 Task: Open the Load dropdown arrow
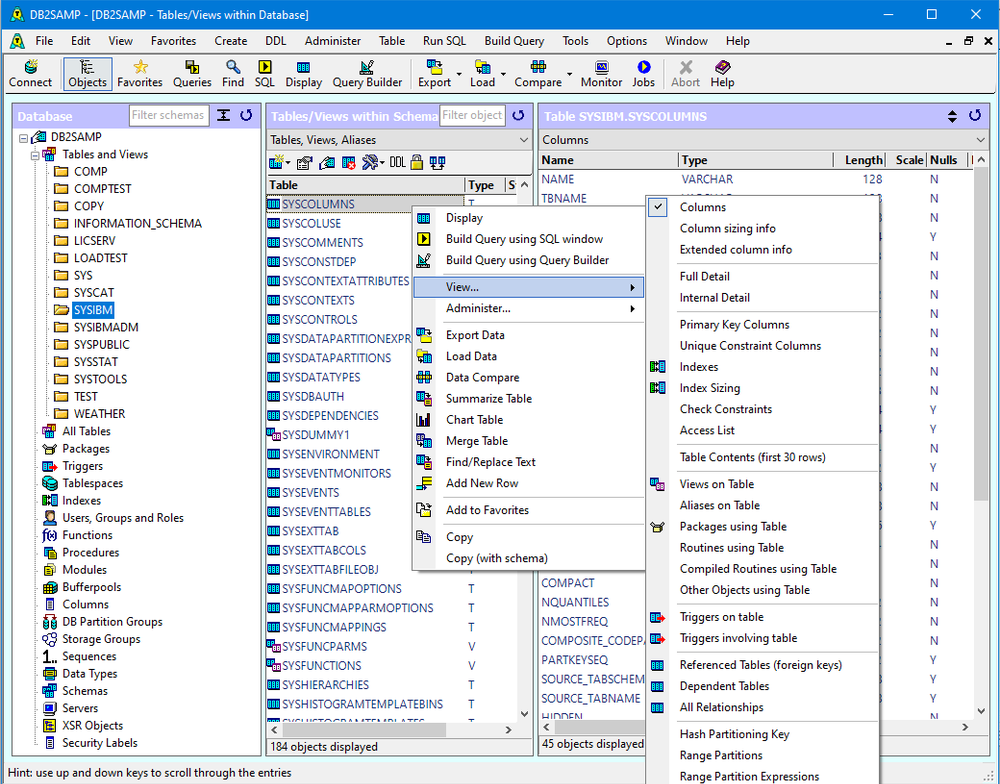point(503,74)
